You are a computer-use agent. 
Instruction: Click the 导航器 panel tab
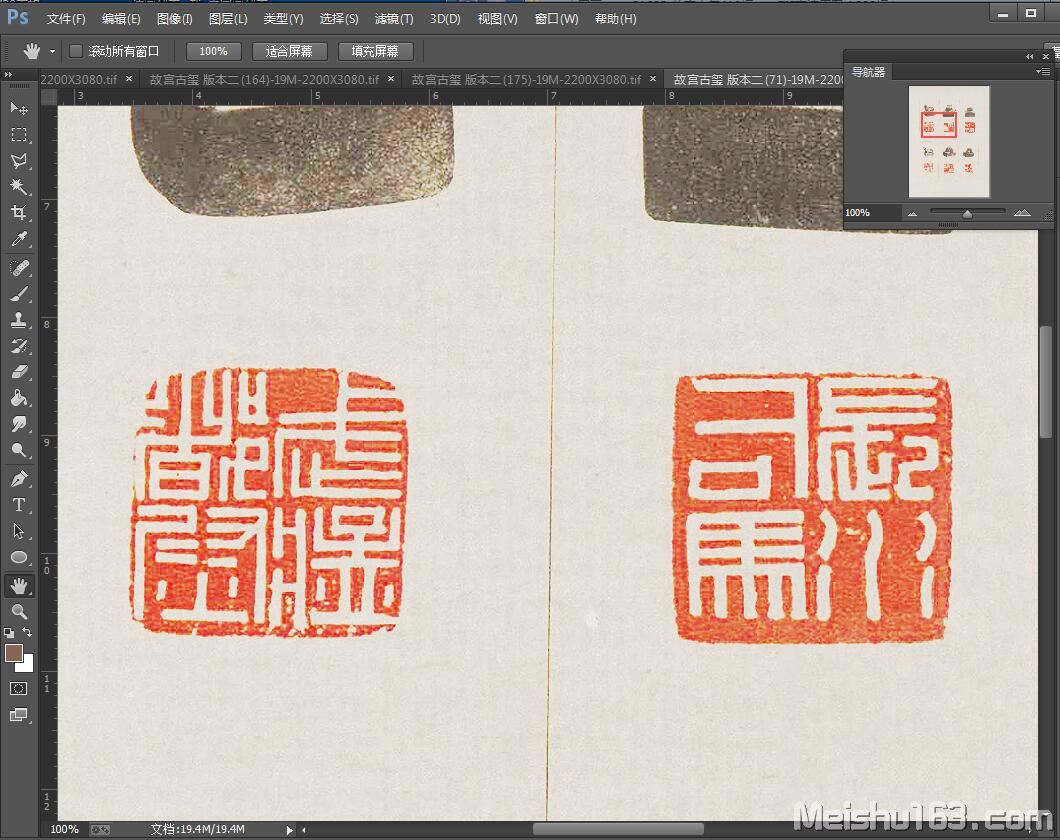868,72
